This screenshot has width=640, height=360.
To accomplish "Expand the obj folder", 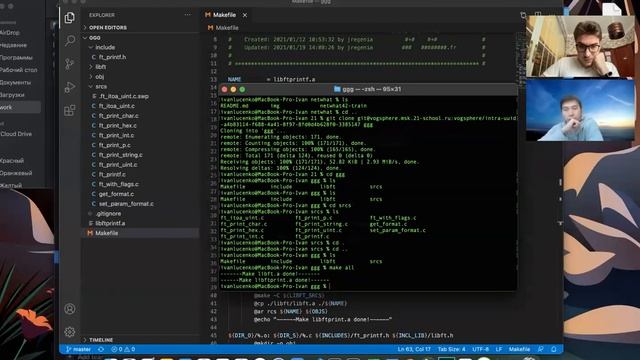I will coord(100,76).
